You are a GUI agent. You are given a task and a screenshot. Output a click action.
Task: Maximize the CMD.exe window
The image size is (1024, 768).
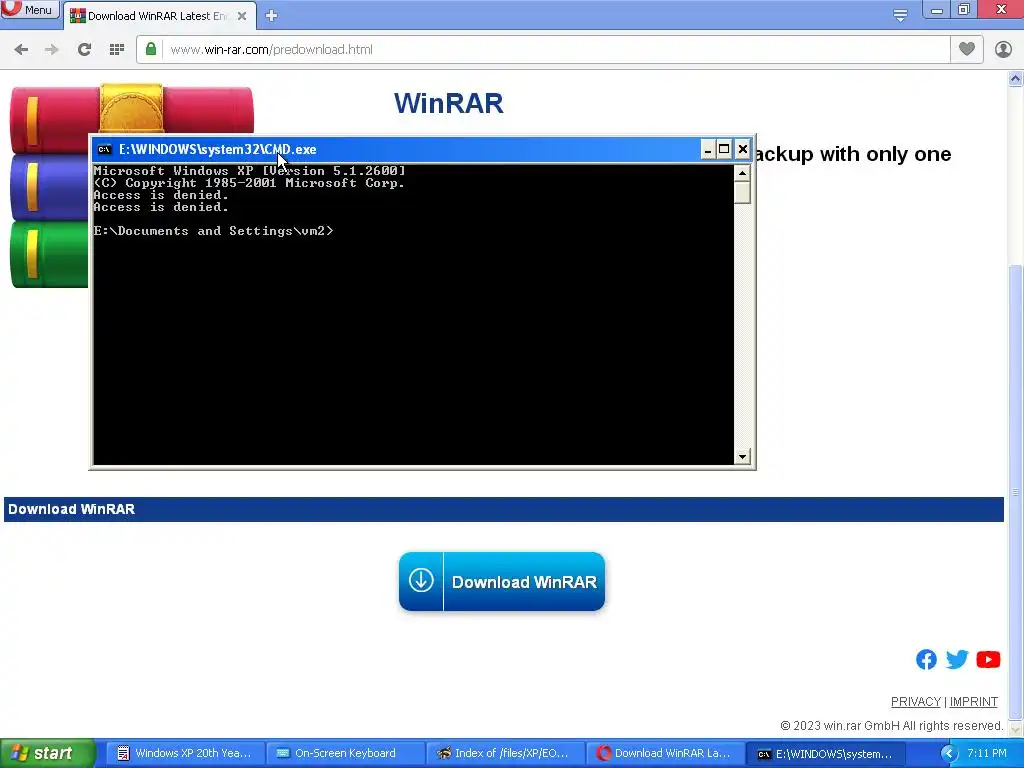click(724, 150)
